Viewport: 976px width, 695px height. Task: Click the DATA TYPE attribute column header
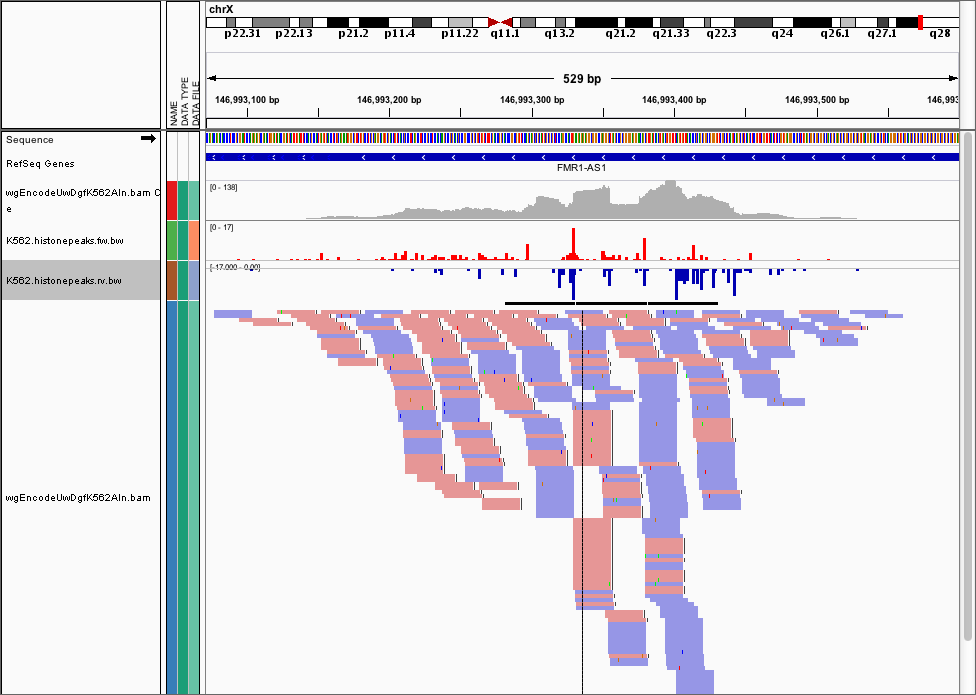click(x=184, y=100)
